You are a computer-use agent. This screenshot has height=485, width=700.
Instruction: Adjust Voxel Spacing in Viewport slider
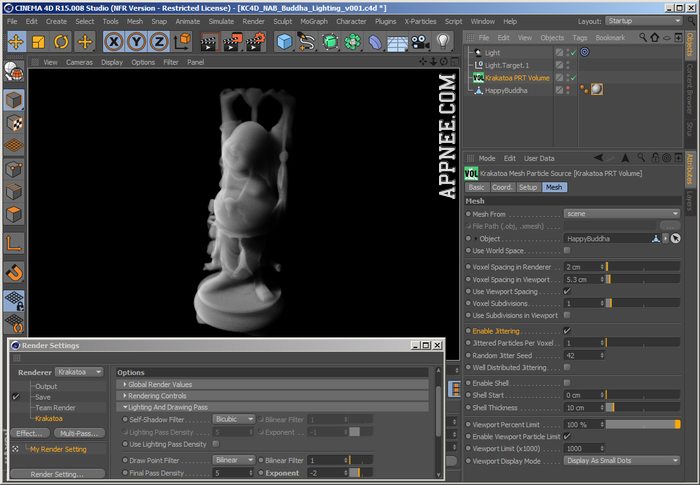pyautogui.click(x=643, y=279)
